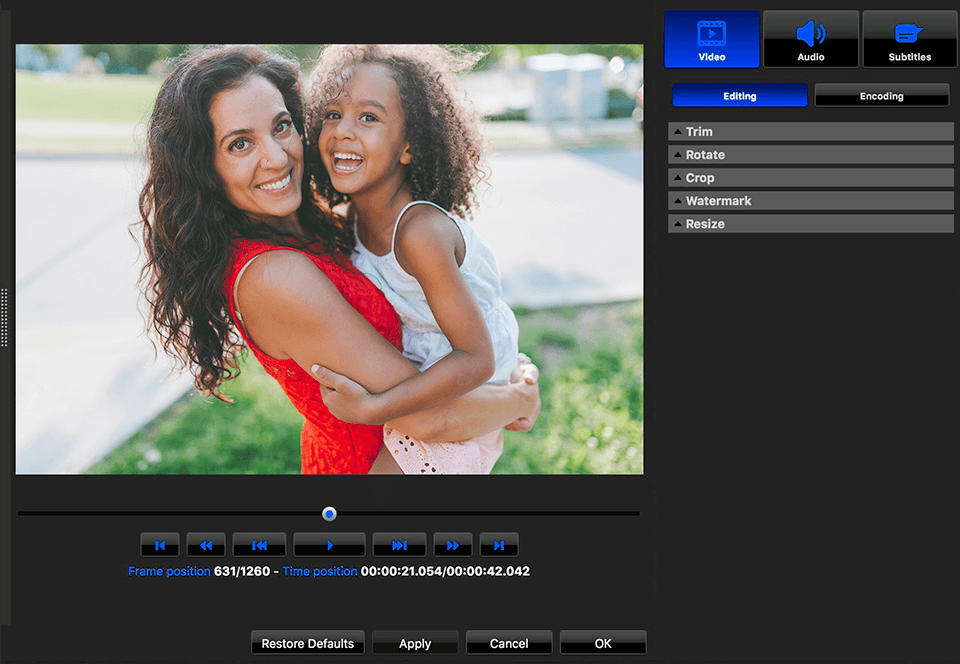
Task: Open the Crop section
Action: click(810, 177)
